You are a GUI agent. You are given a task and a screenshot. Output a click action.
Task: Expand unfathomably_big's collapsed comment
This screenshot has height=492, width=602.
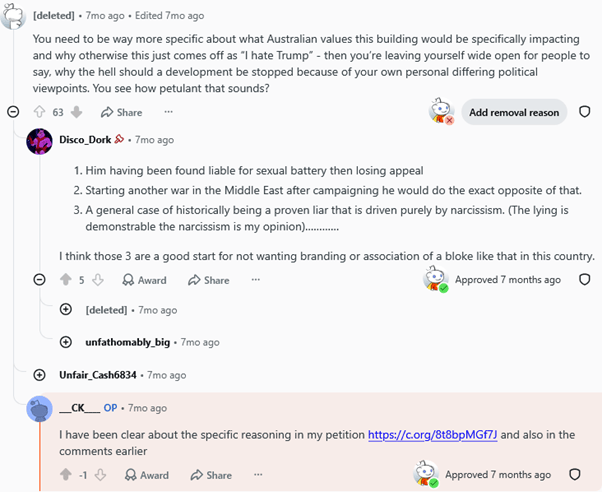(x=66, y=342)
